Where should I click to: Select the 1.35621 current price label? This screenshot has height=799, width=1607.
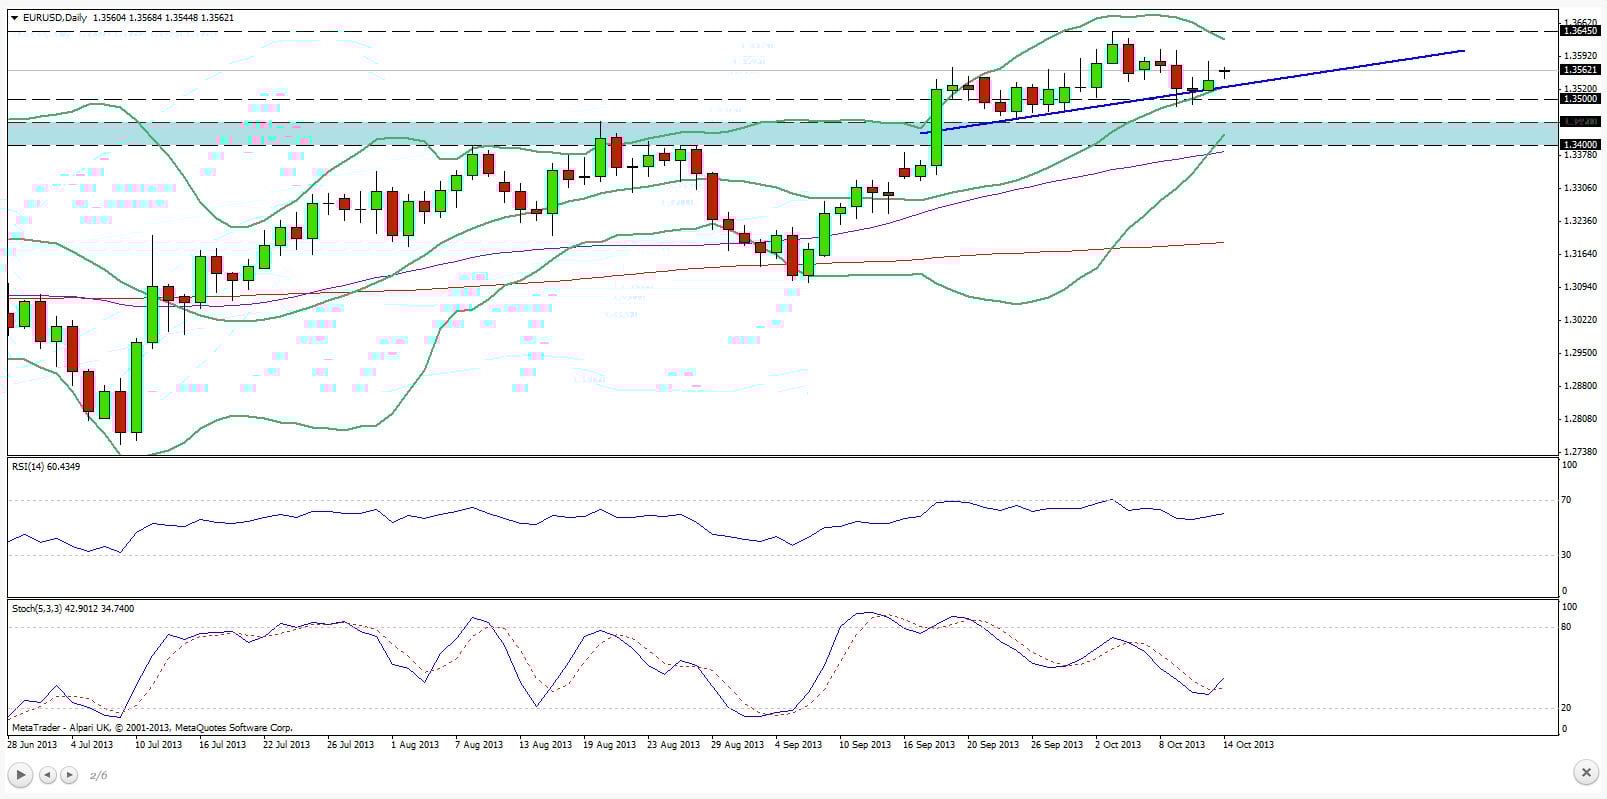(x=1581, y=70)
